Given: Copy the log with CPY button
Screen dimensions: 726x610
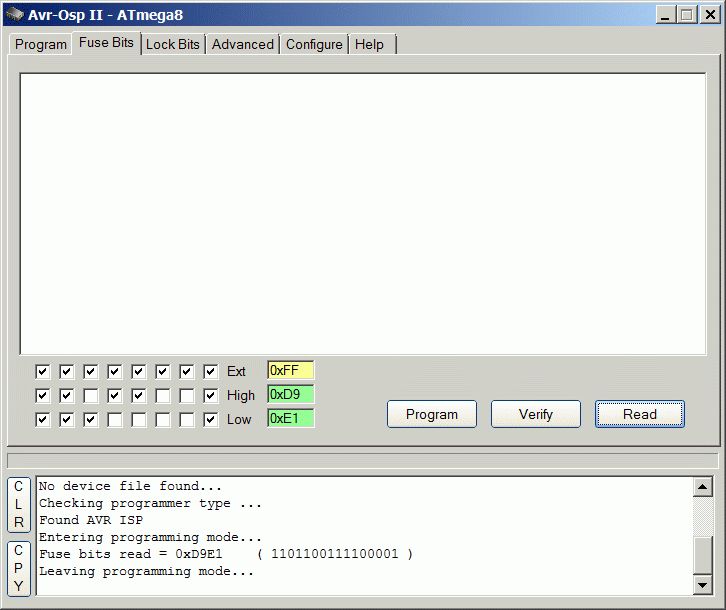Looking at the screenshot, I should 19,568.
